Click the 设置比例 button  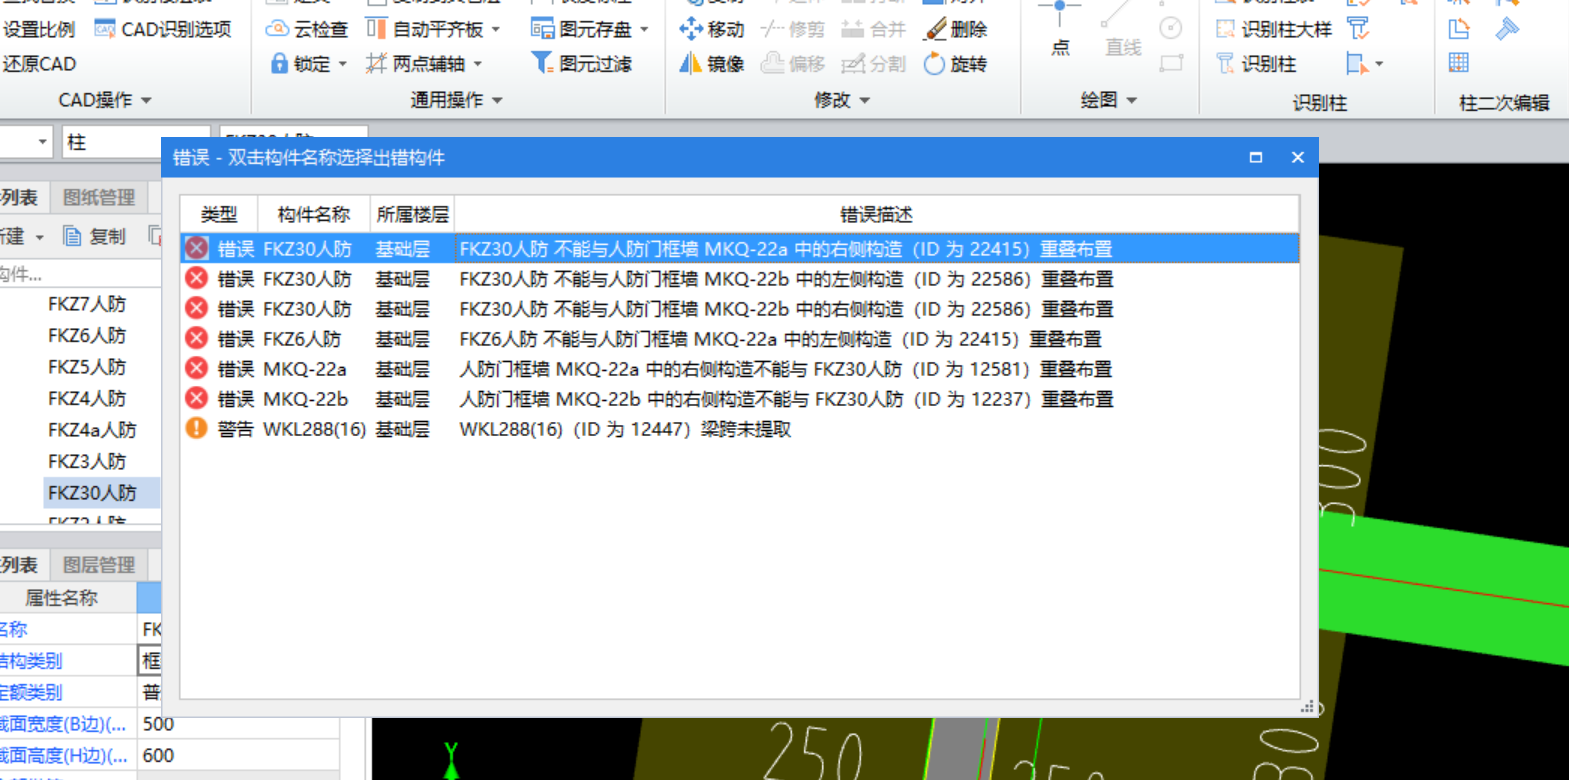coord(38,29)
